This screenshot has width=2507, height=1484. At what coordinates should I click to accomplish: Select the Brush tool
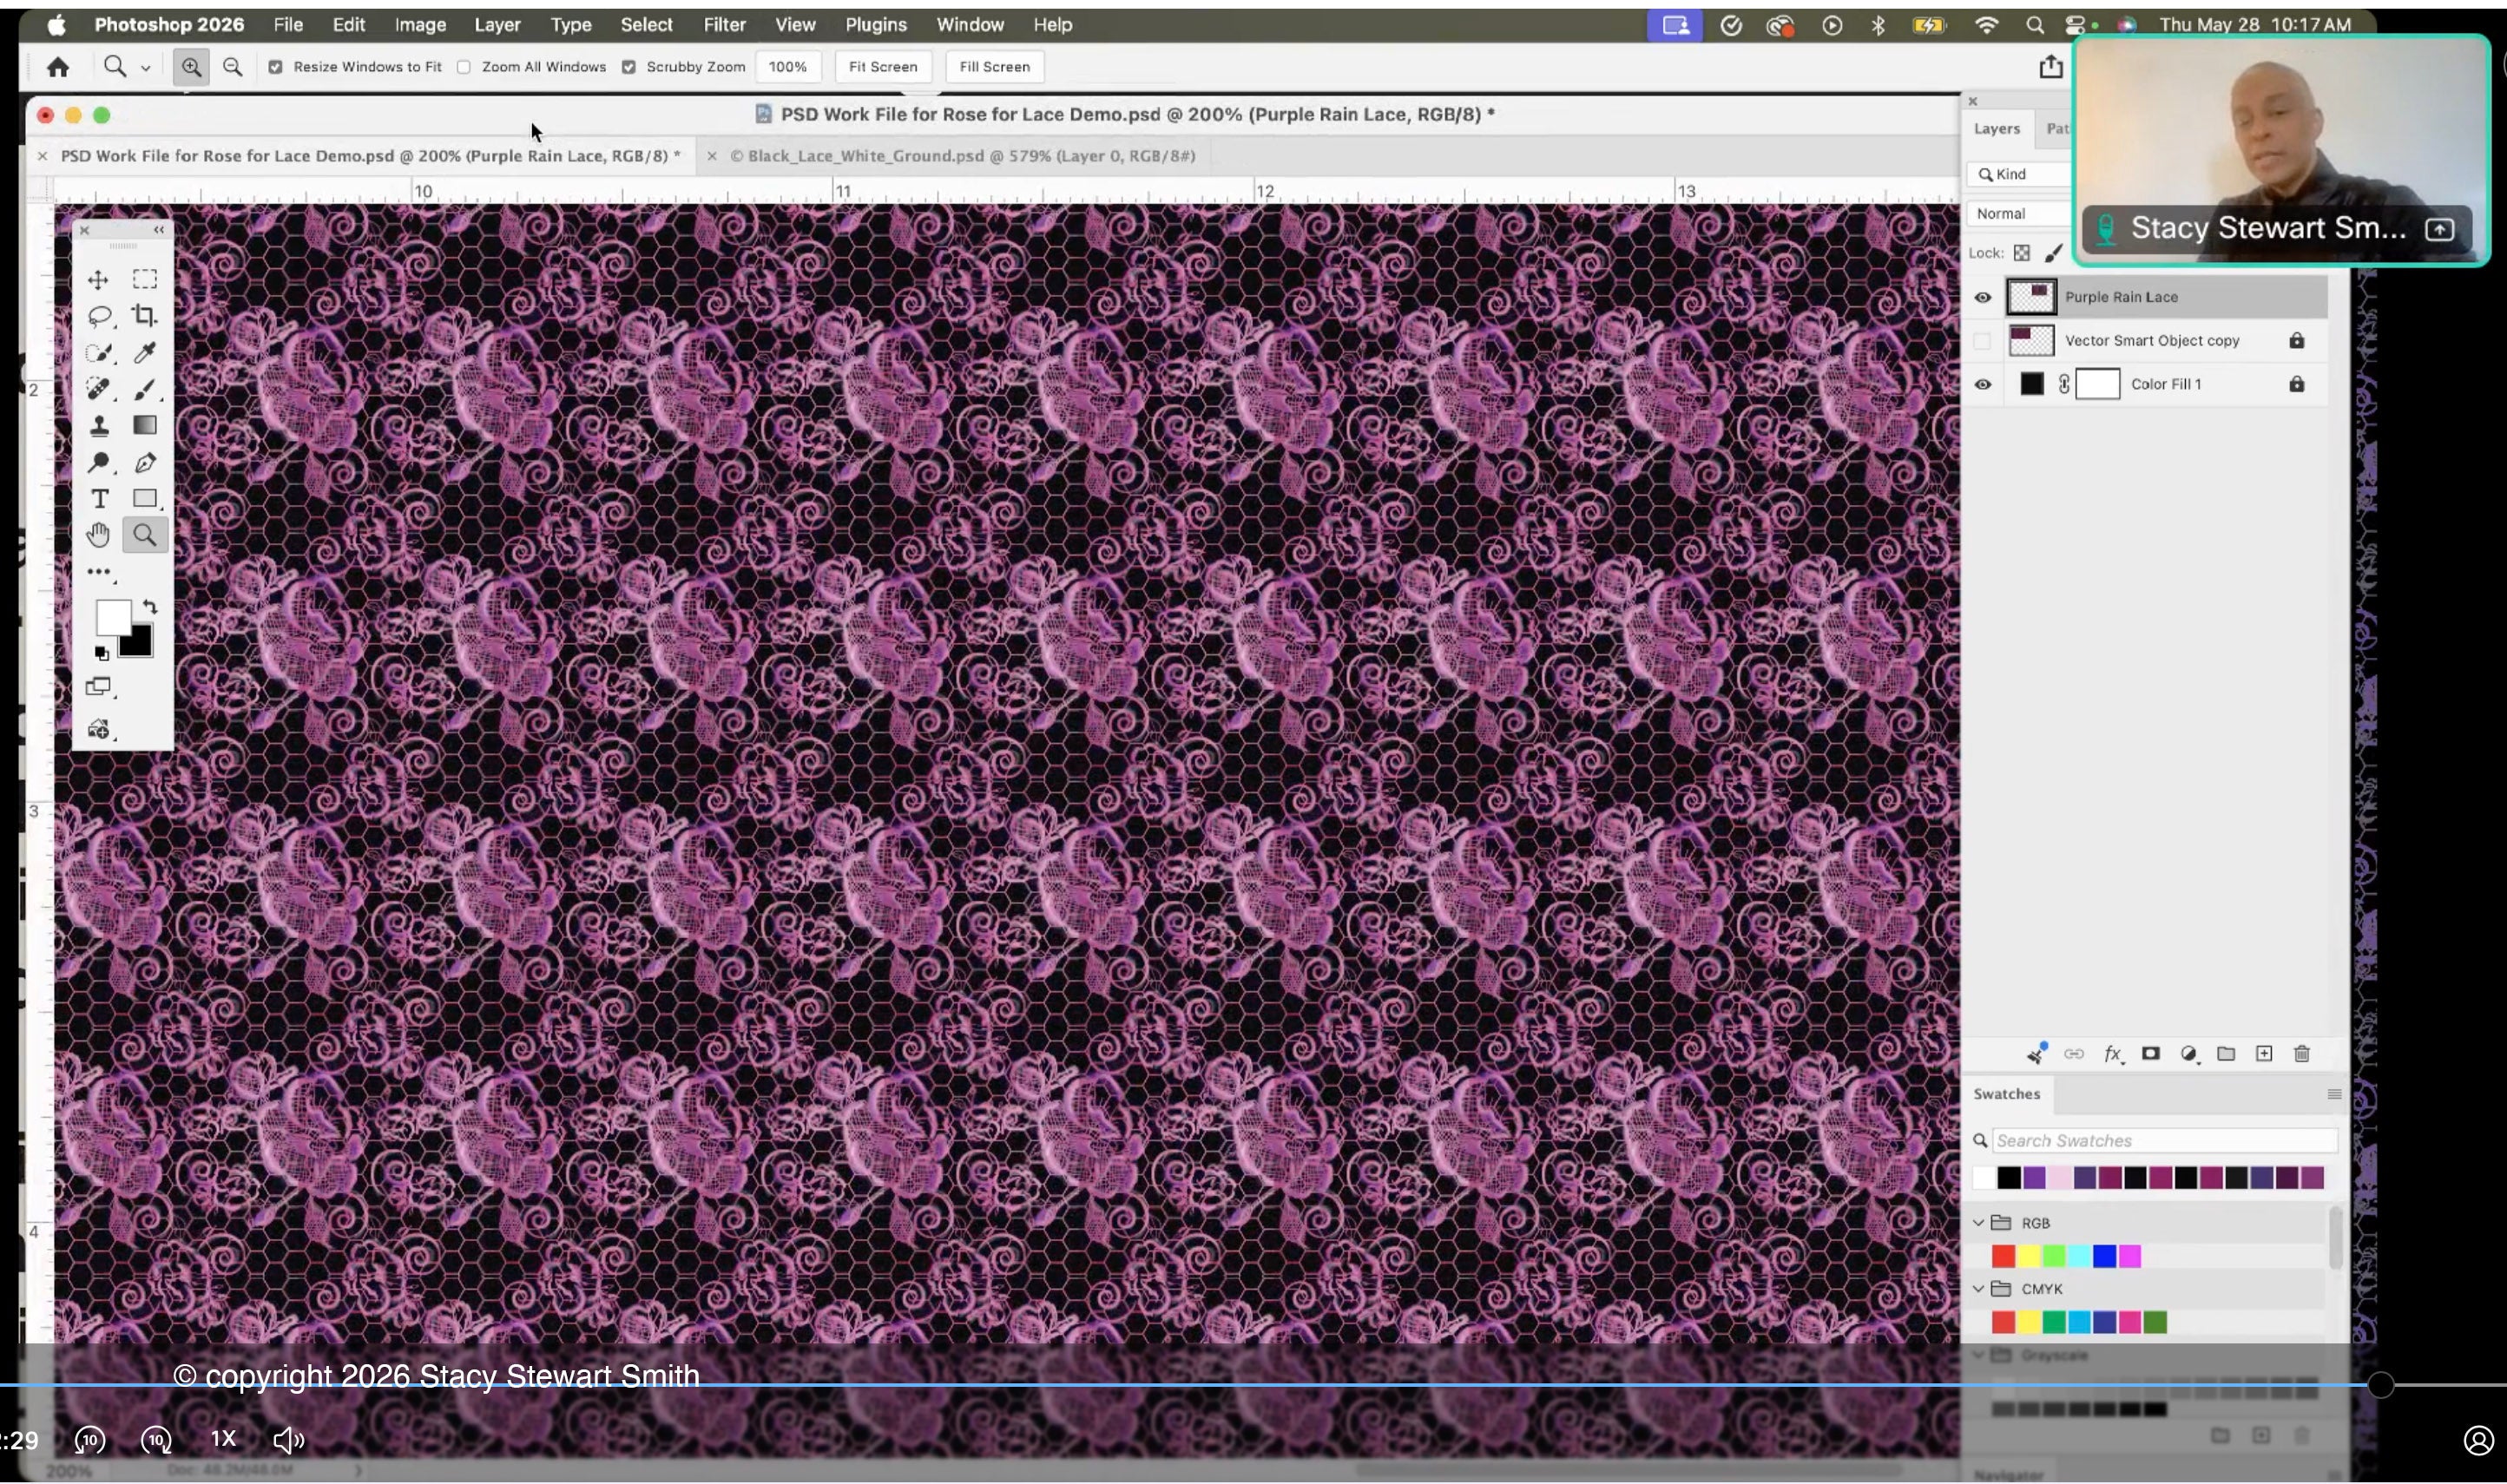pos(145,389)
